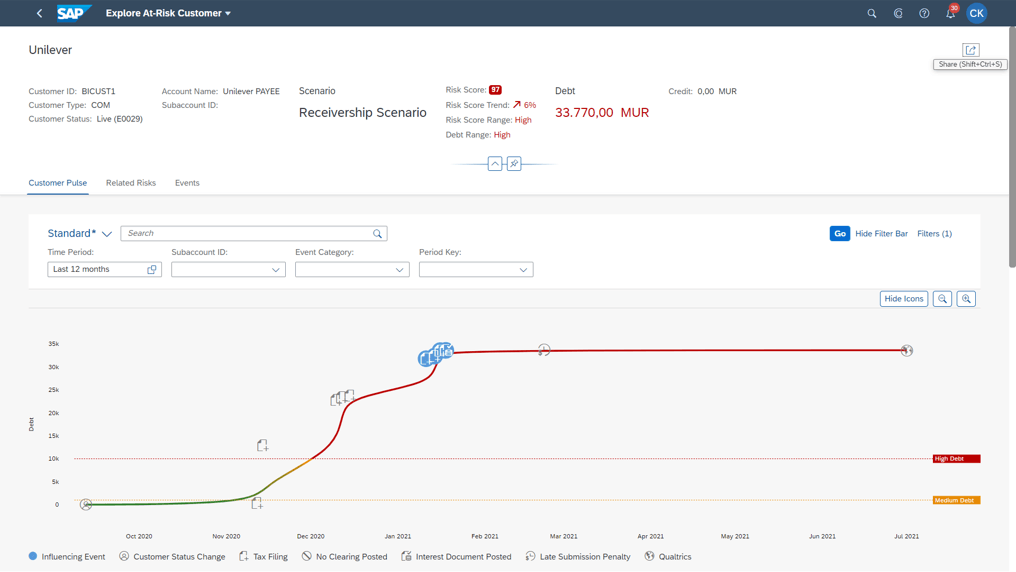Open Filters (1) dialog
This screenshot has height=572, width=1016.
[x=934, y=233]
